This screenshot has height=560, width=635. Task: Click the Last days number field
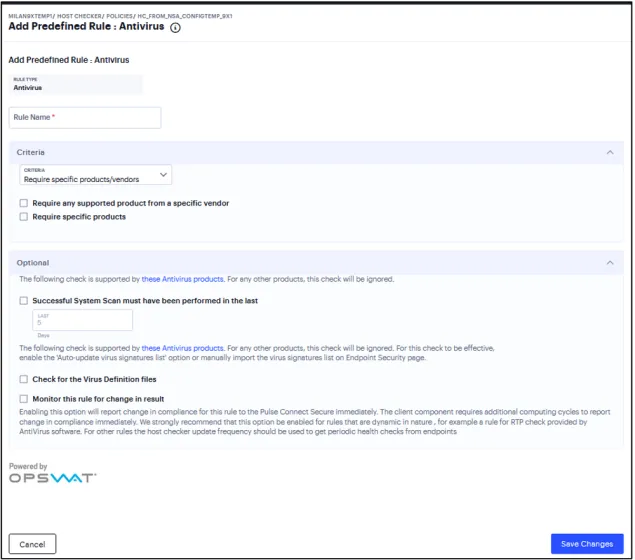(x=83, y=320)
